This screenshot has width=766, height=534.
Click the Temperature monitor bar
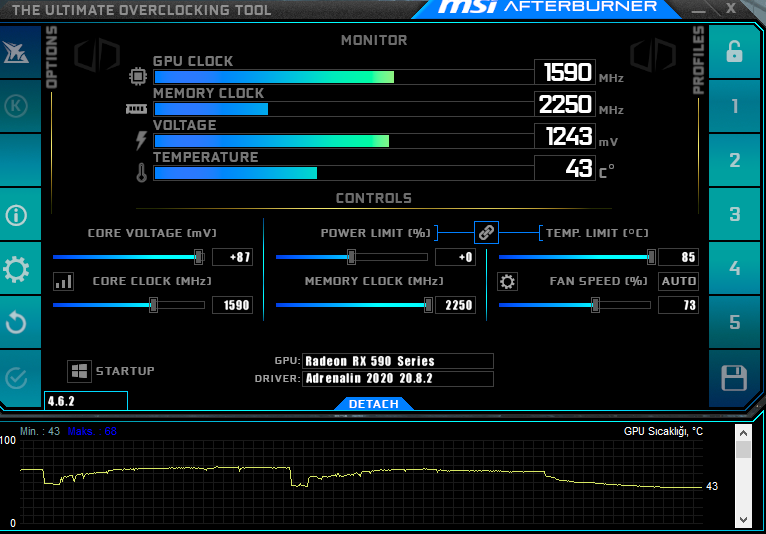pyautogui.click(x=344, y=173)
